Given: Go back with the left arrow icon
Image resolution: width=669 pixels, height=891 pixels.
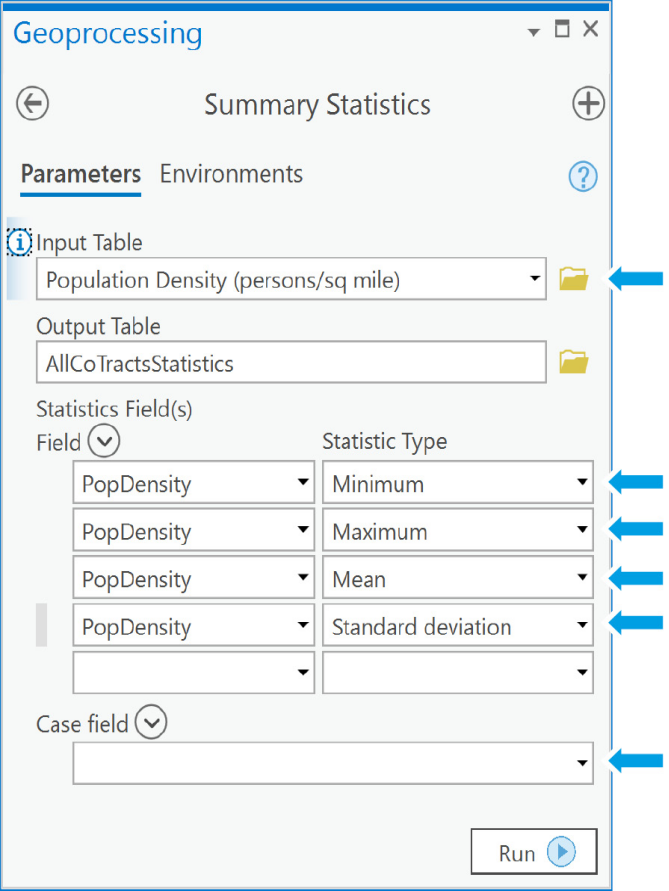Looking at the screenshot, I should coord(32,103).
